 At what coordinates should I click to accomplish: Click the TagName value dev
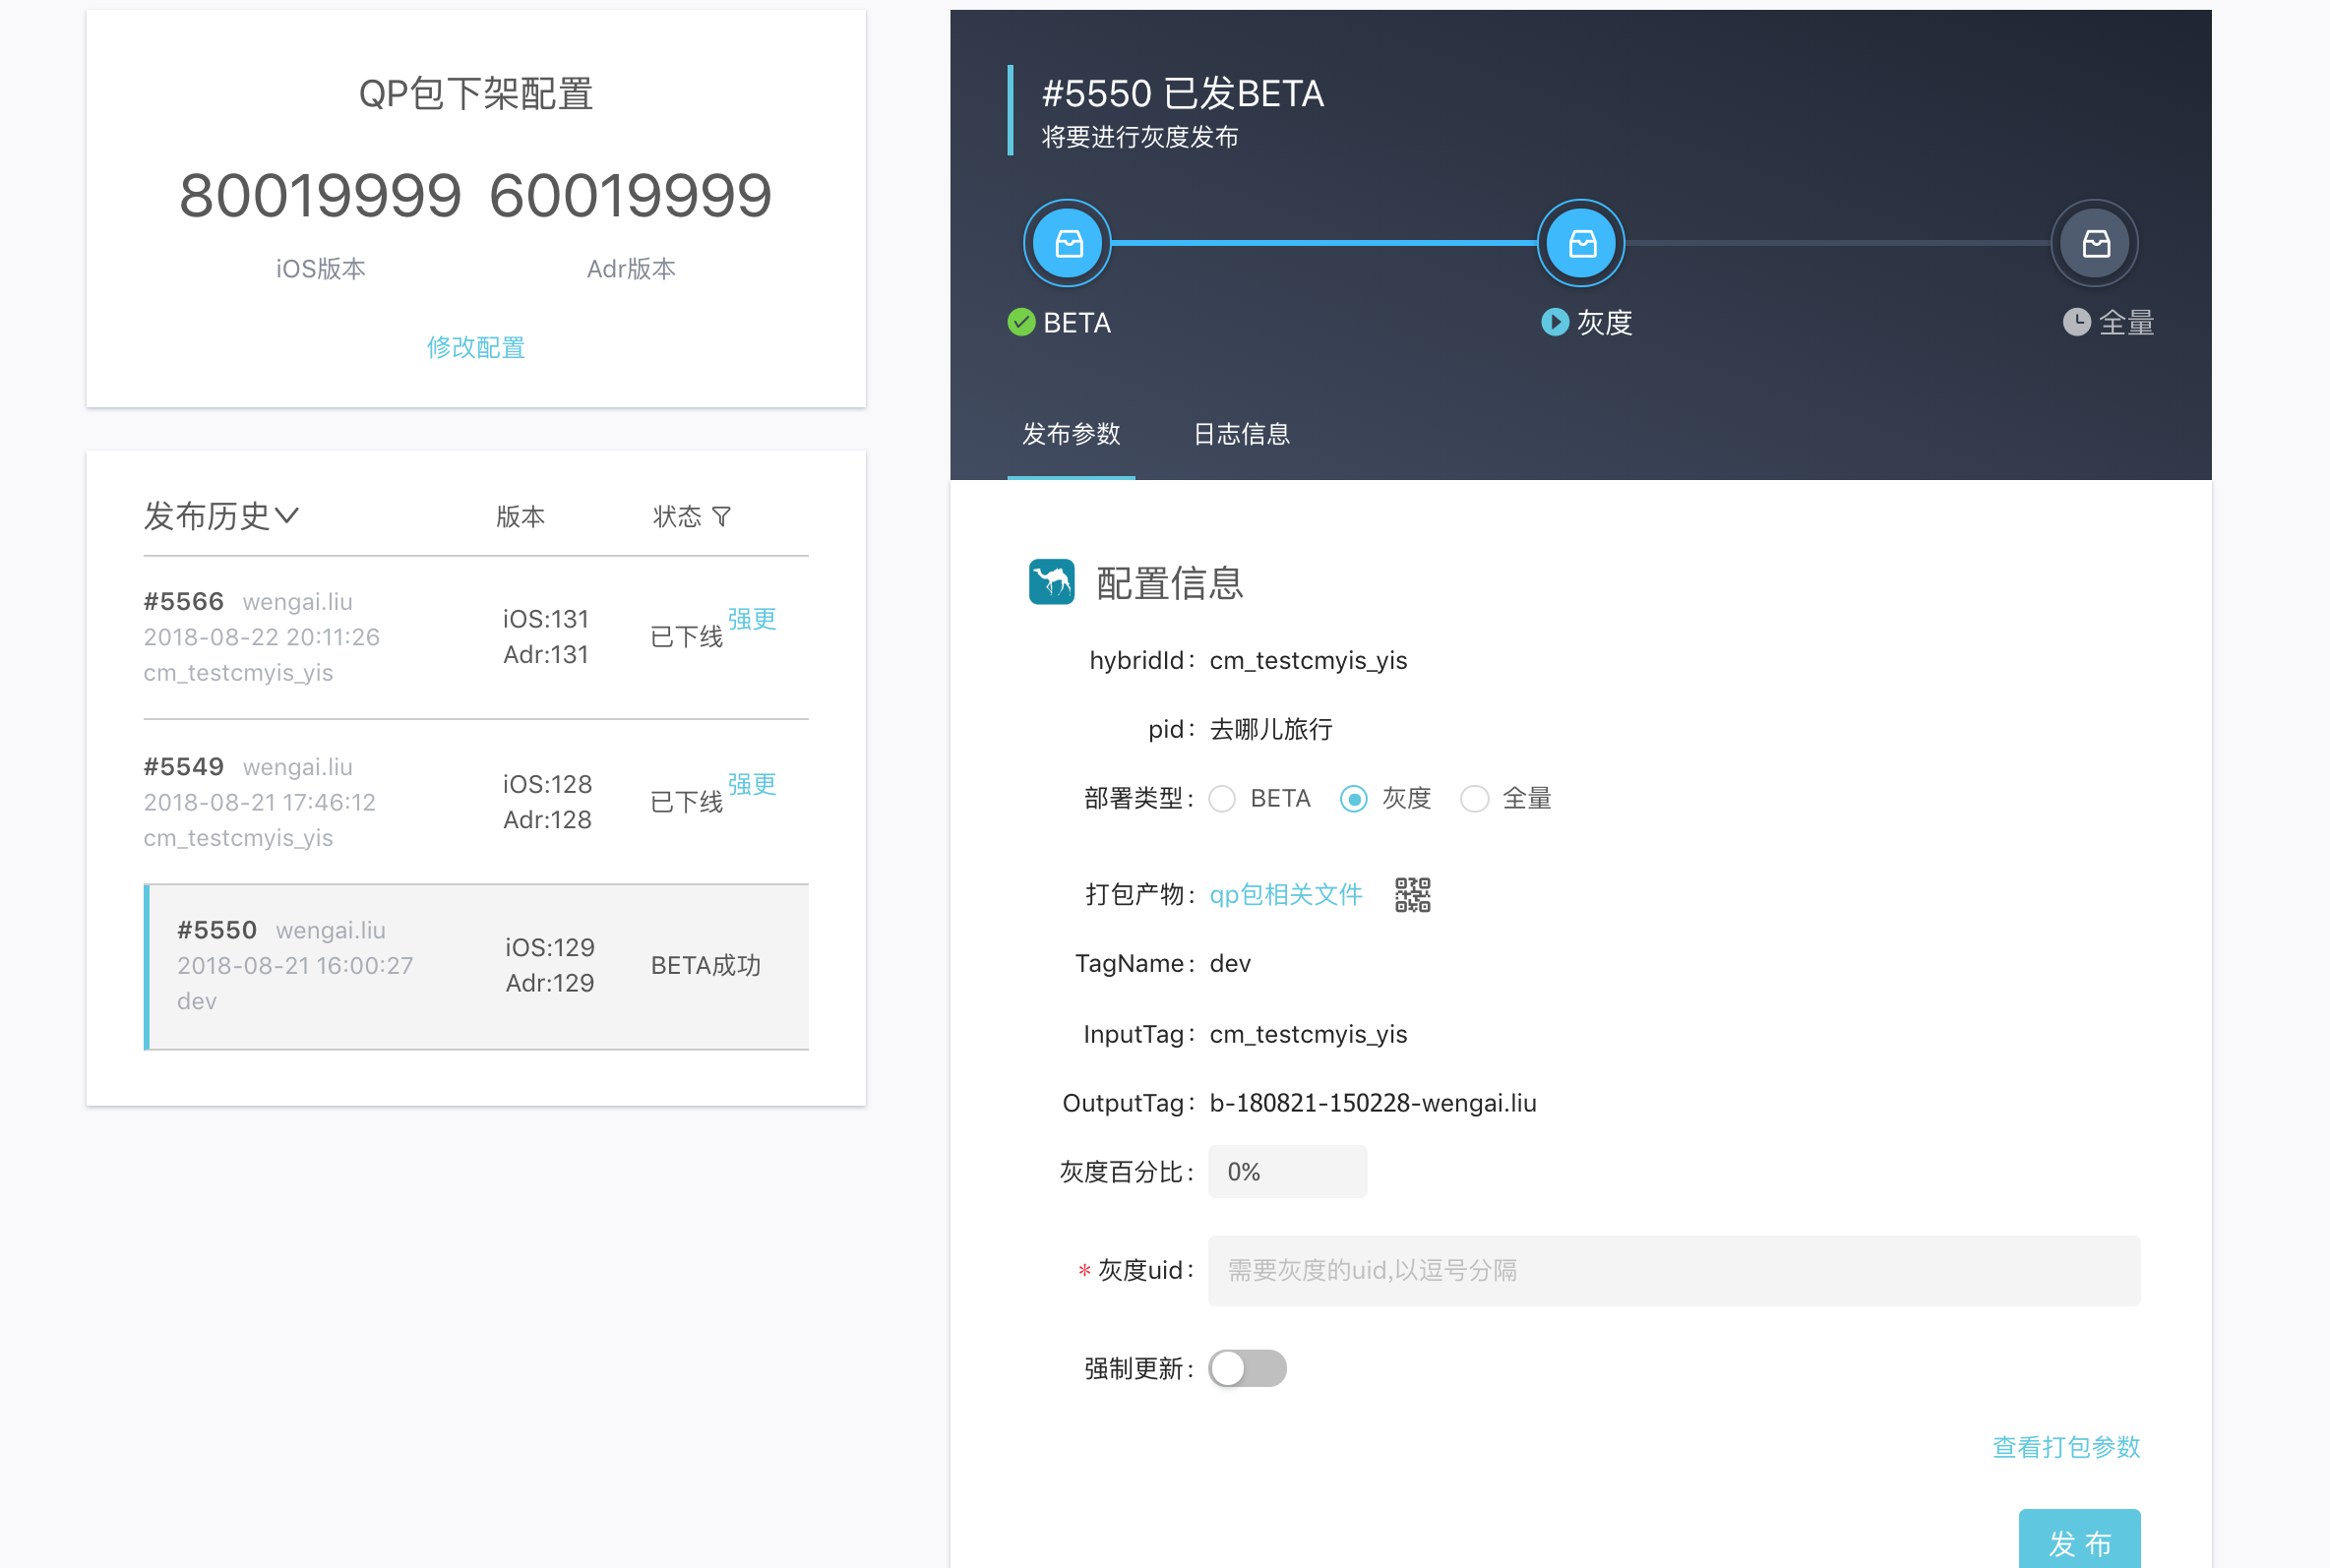click(x=1230, y=964)
